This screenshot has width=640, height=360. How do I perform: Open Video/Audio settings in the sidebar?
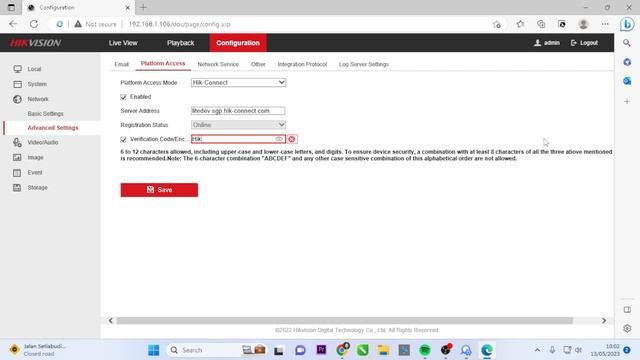tap(43, 142)
